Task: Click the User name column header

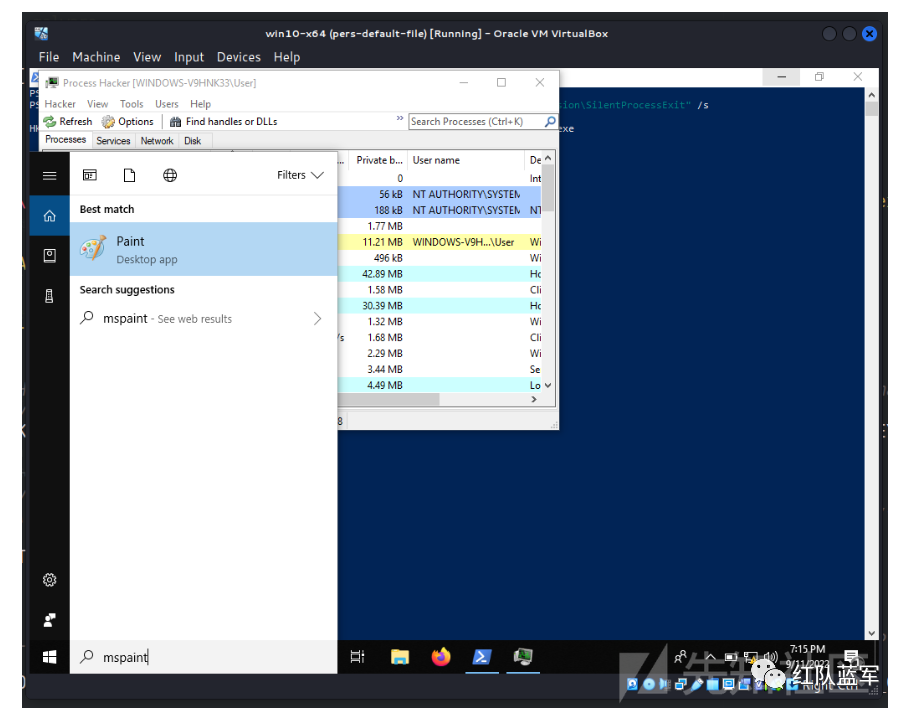Action: point(466,160)
